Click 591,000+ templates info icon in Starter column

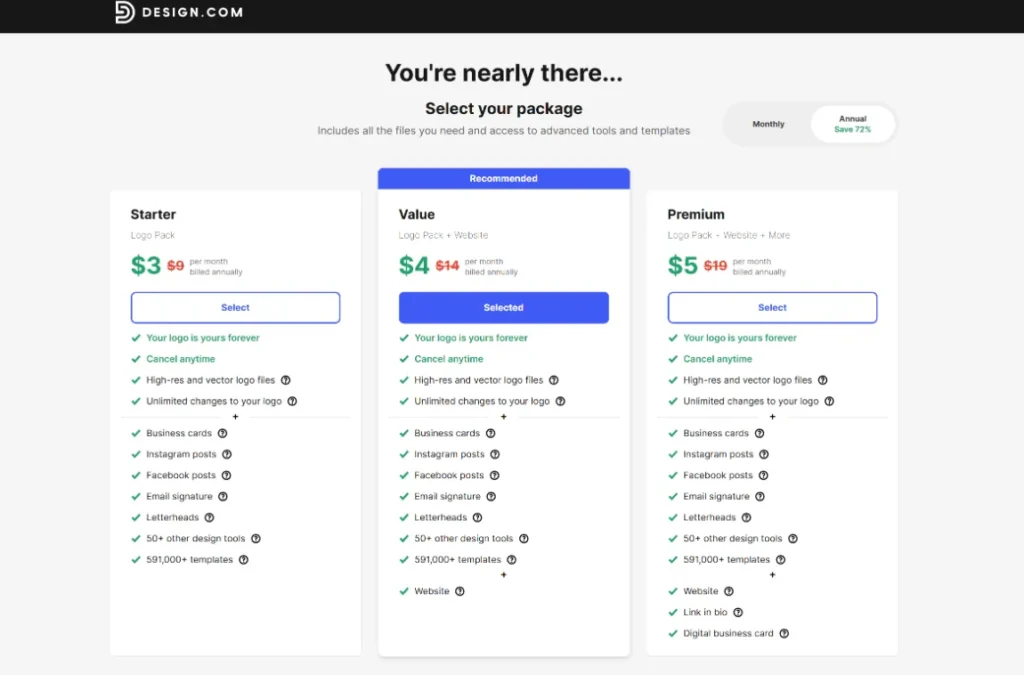point(242,559)
